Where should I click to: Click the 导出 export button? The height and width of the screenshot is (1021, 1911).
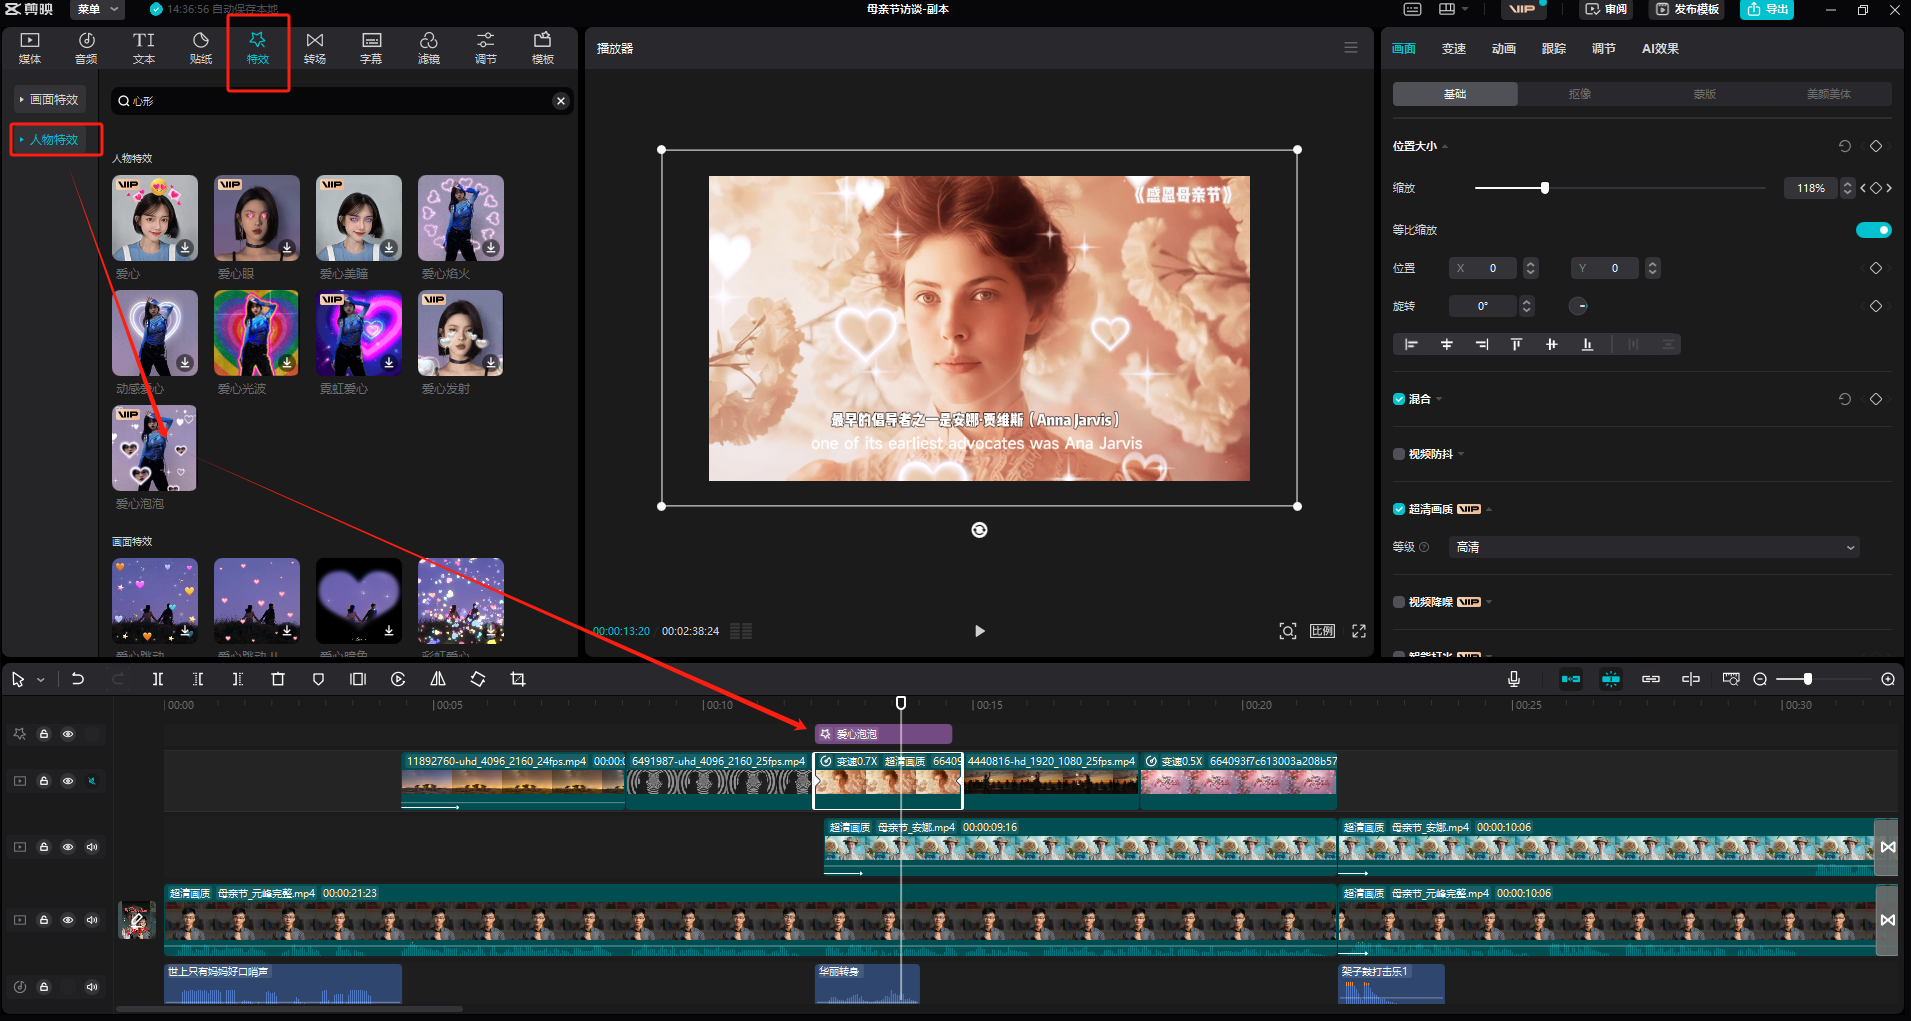tap(1767, 9)
